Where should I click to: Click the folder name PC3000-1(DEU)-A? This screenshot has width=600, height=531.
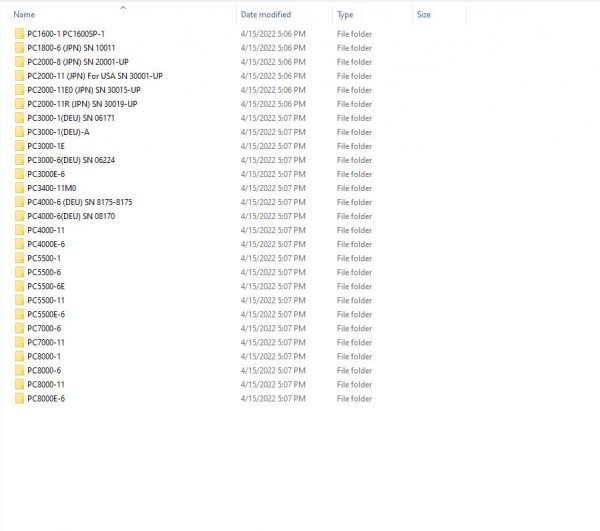(58, 132)
